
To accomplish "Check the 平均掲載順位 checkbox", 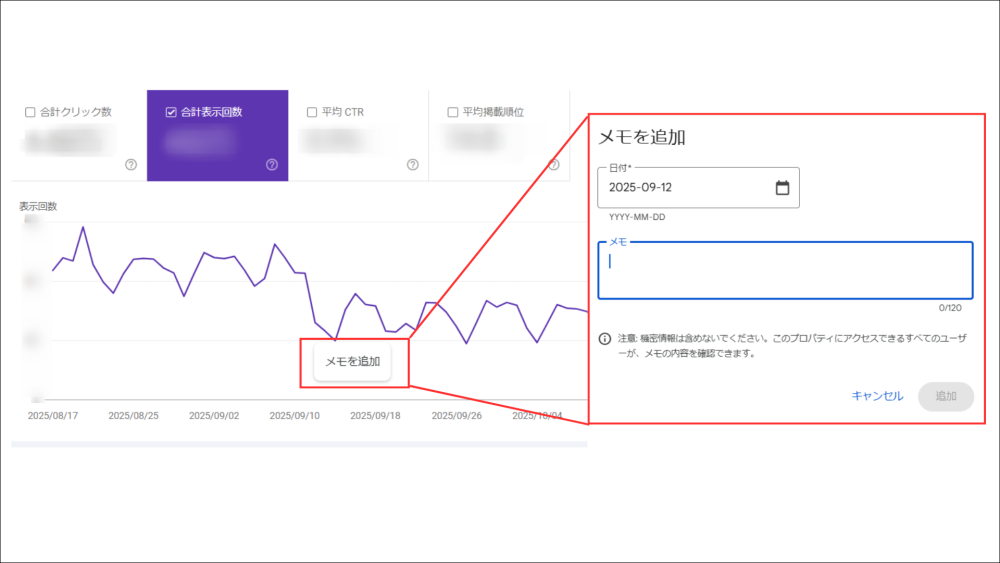I will pos(453,112).
